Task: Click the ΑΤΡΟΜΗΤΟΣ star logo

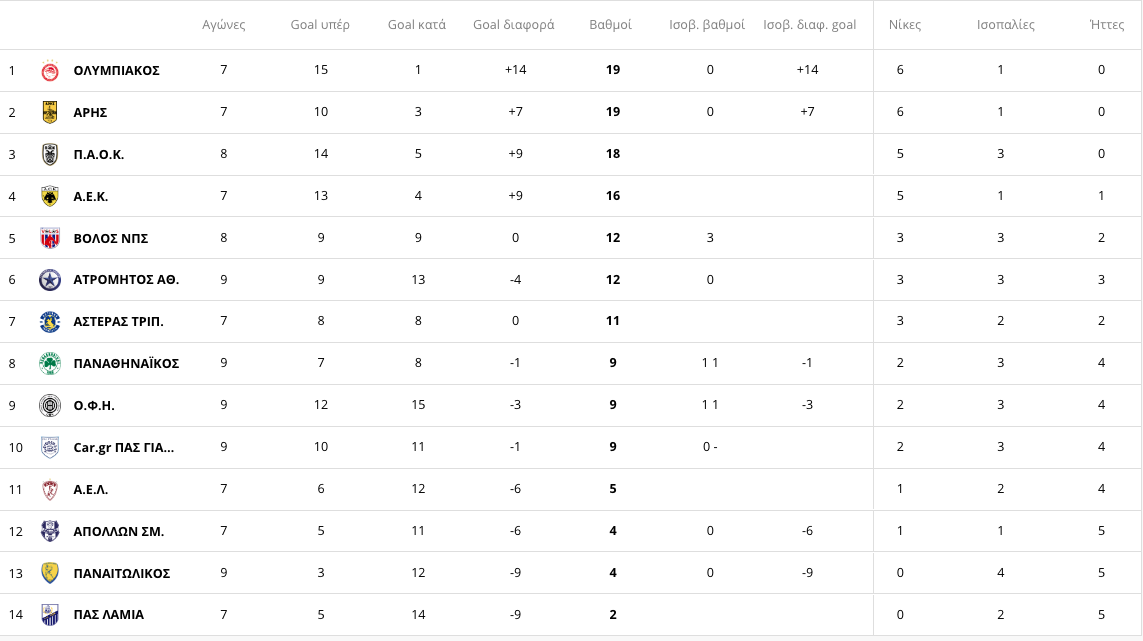Action: click(x=50, y=280)
